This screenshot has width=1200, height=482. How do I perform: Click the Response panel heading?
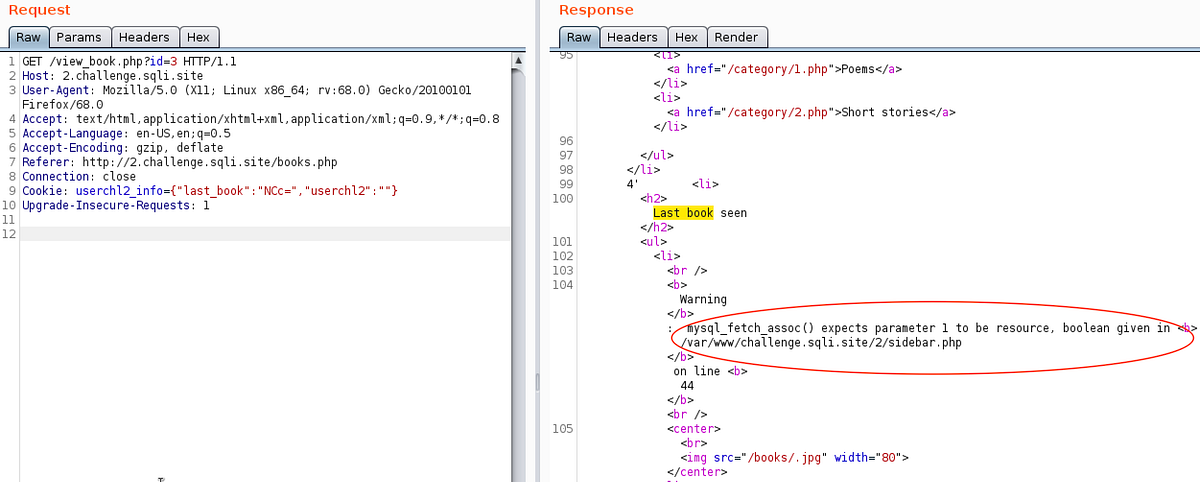click(x=596, y=10)
